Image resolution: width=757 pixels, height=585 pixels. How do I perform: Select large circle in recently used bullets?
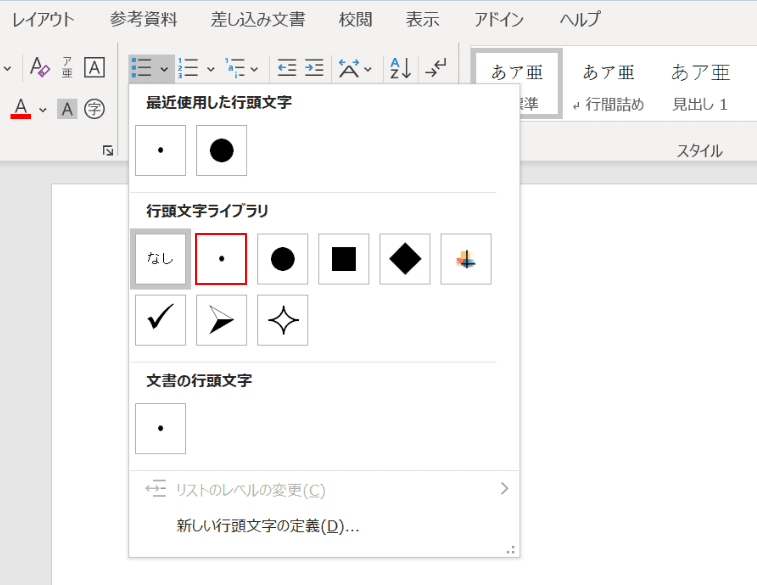pos(222,151)
